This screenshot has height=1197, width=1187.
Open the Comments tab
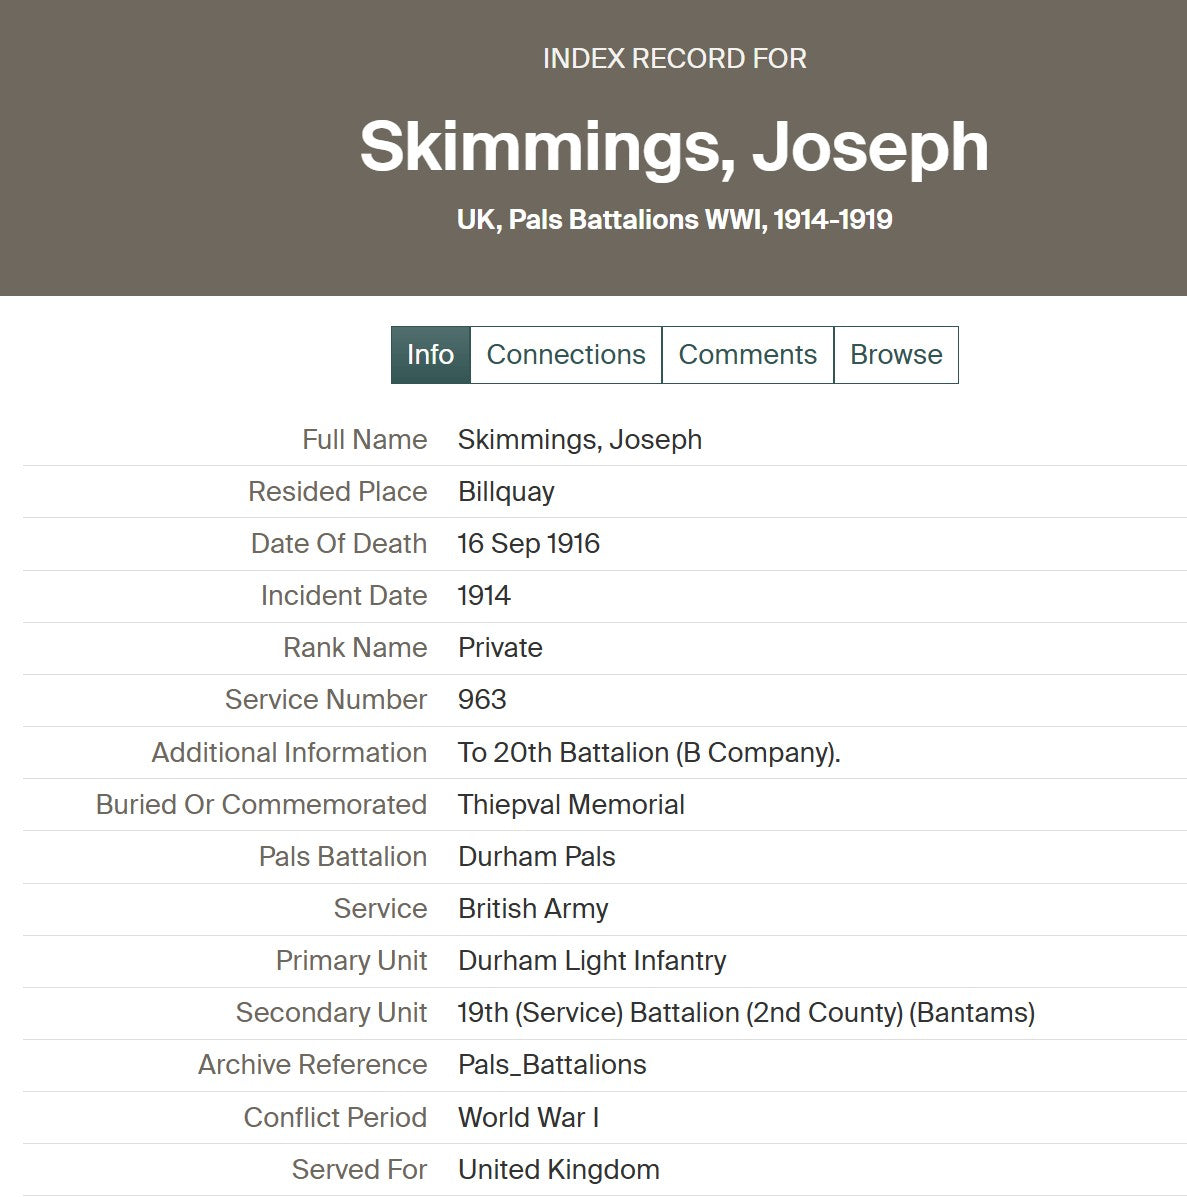[x=747, y=355]
